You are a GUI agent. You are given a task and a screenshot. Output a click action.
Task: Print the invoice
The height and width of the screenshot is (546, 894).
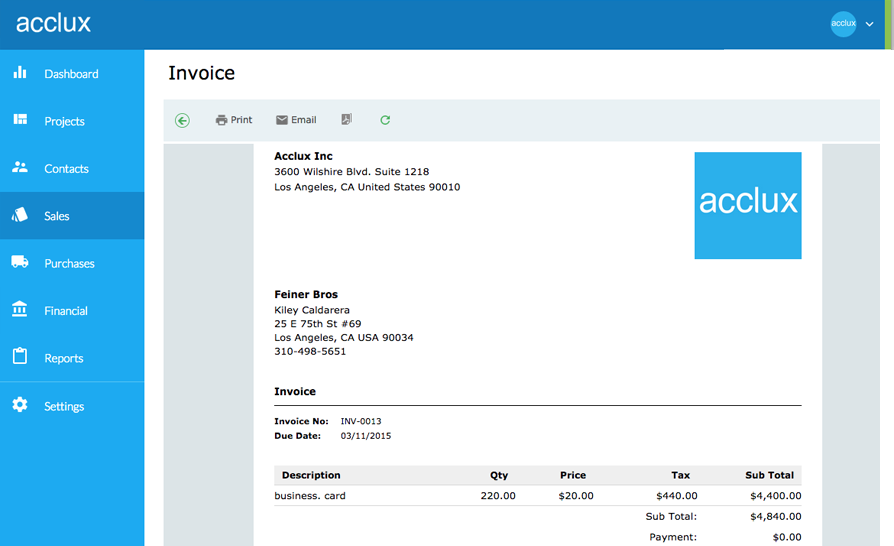coord(234,120)
